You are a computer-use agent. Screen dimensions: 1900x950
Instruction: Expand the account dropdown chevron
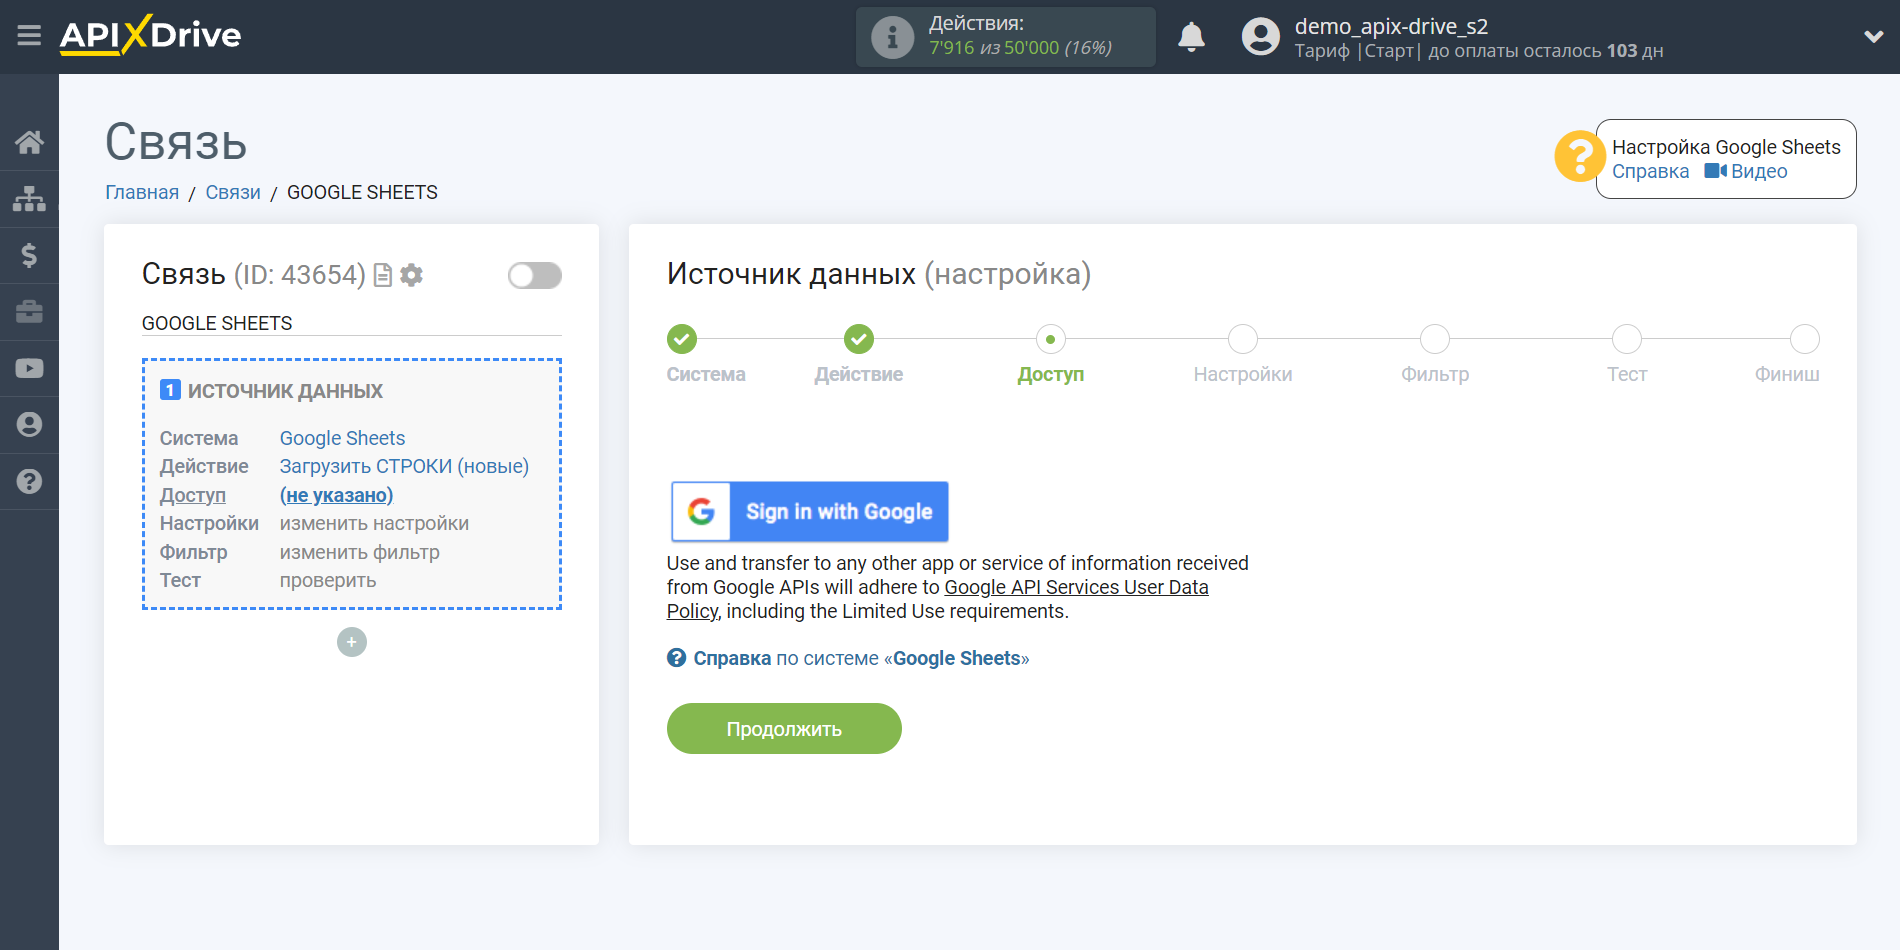click(1873, 37)
